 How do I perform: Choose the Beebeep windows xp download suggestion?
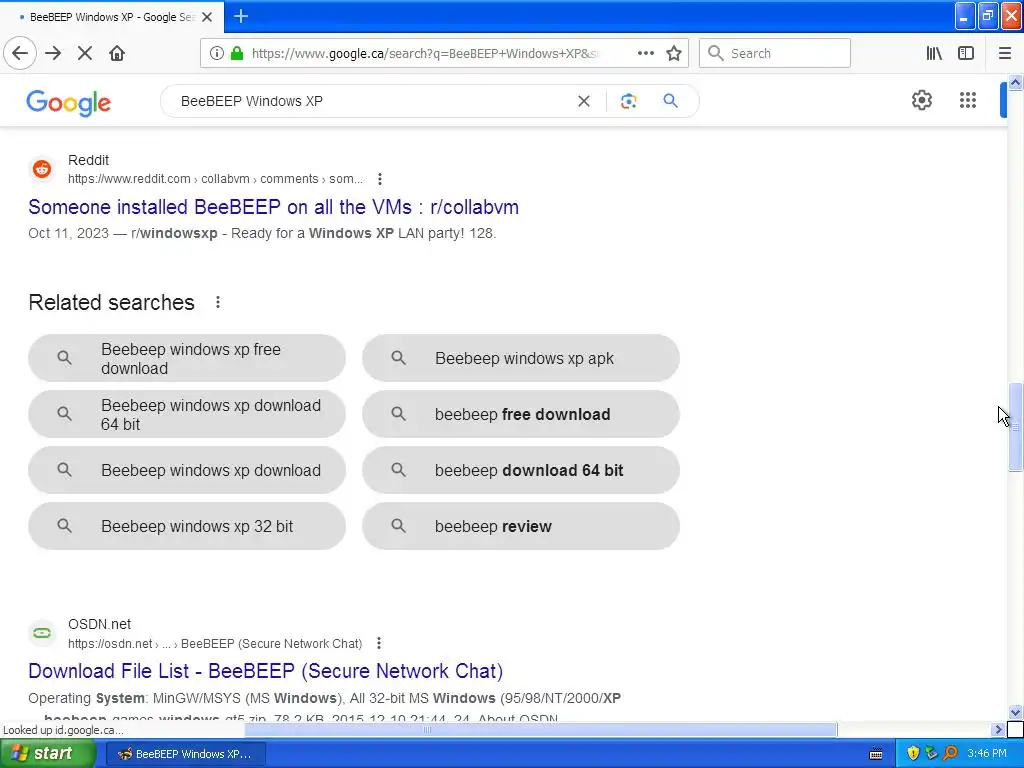click(187, 470)
